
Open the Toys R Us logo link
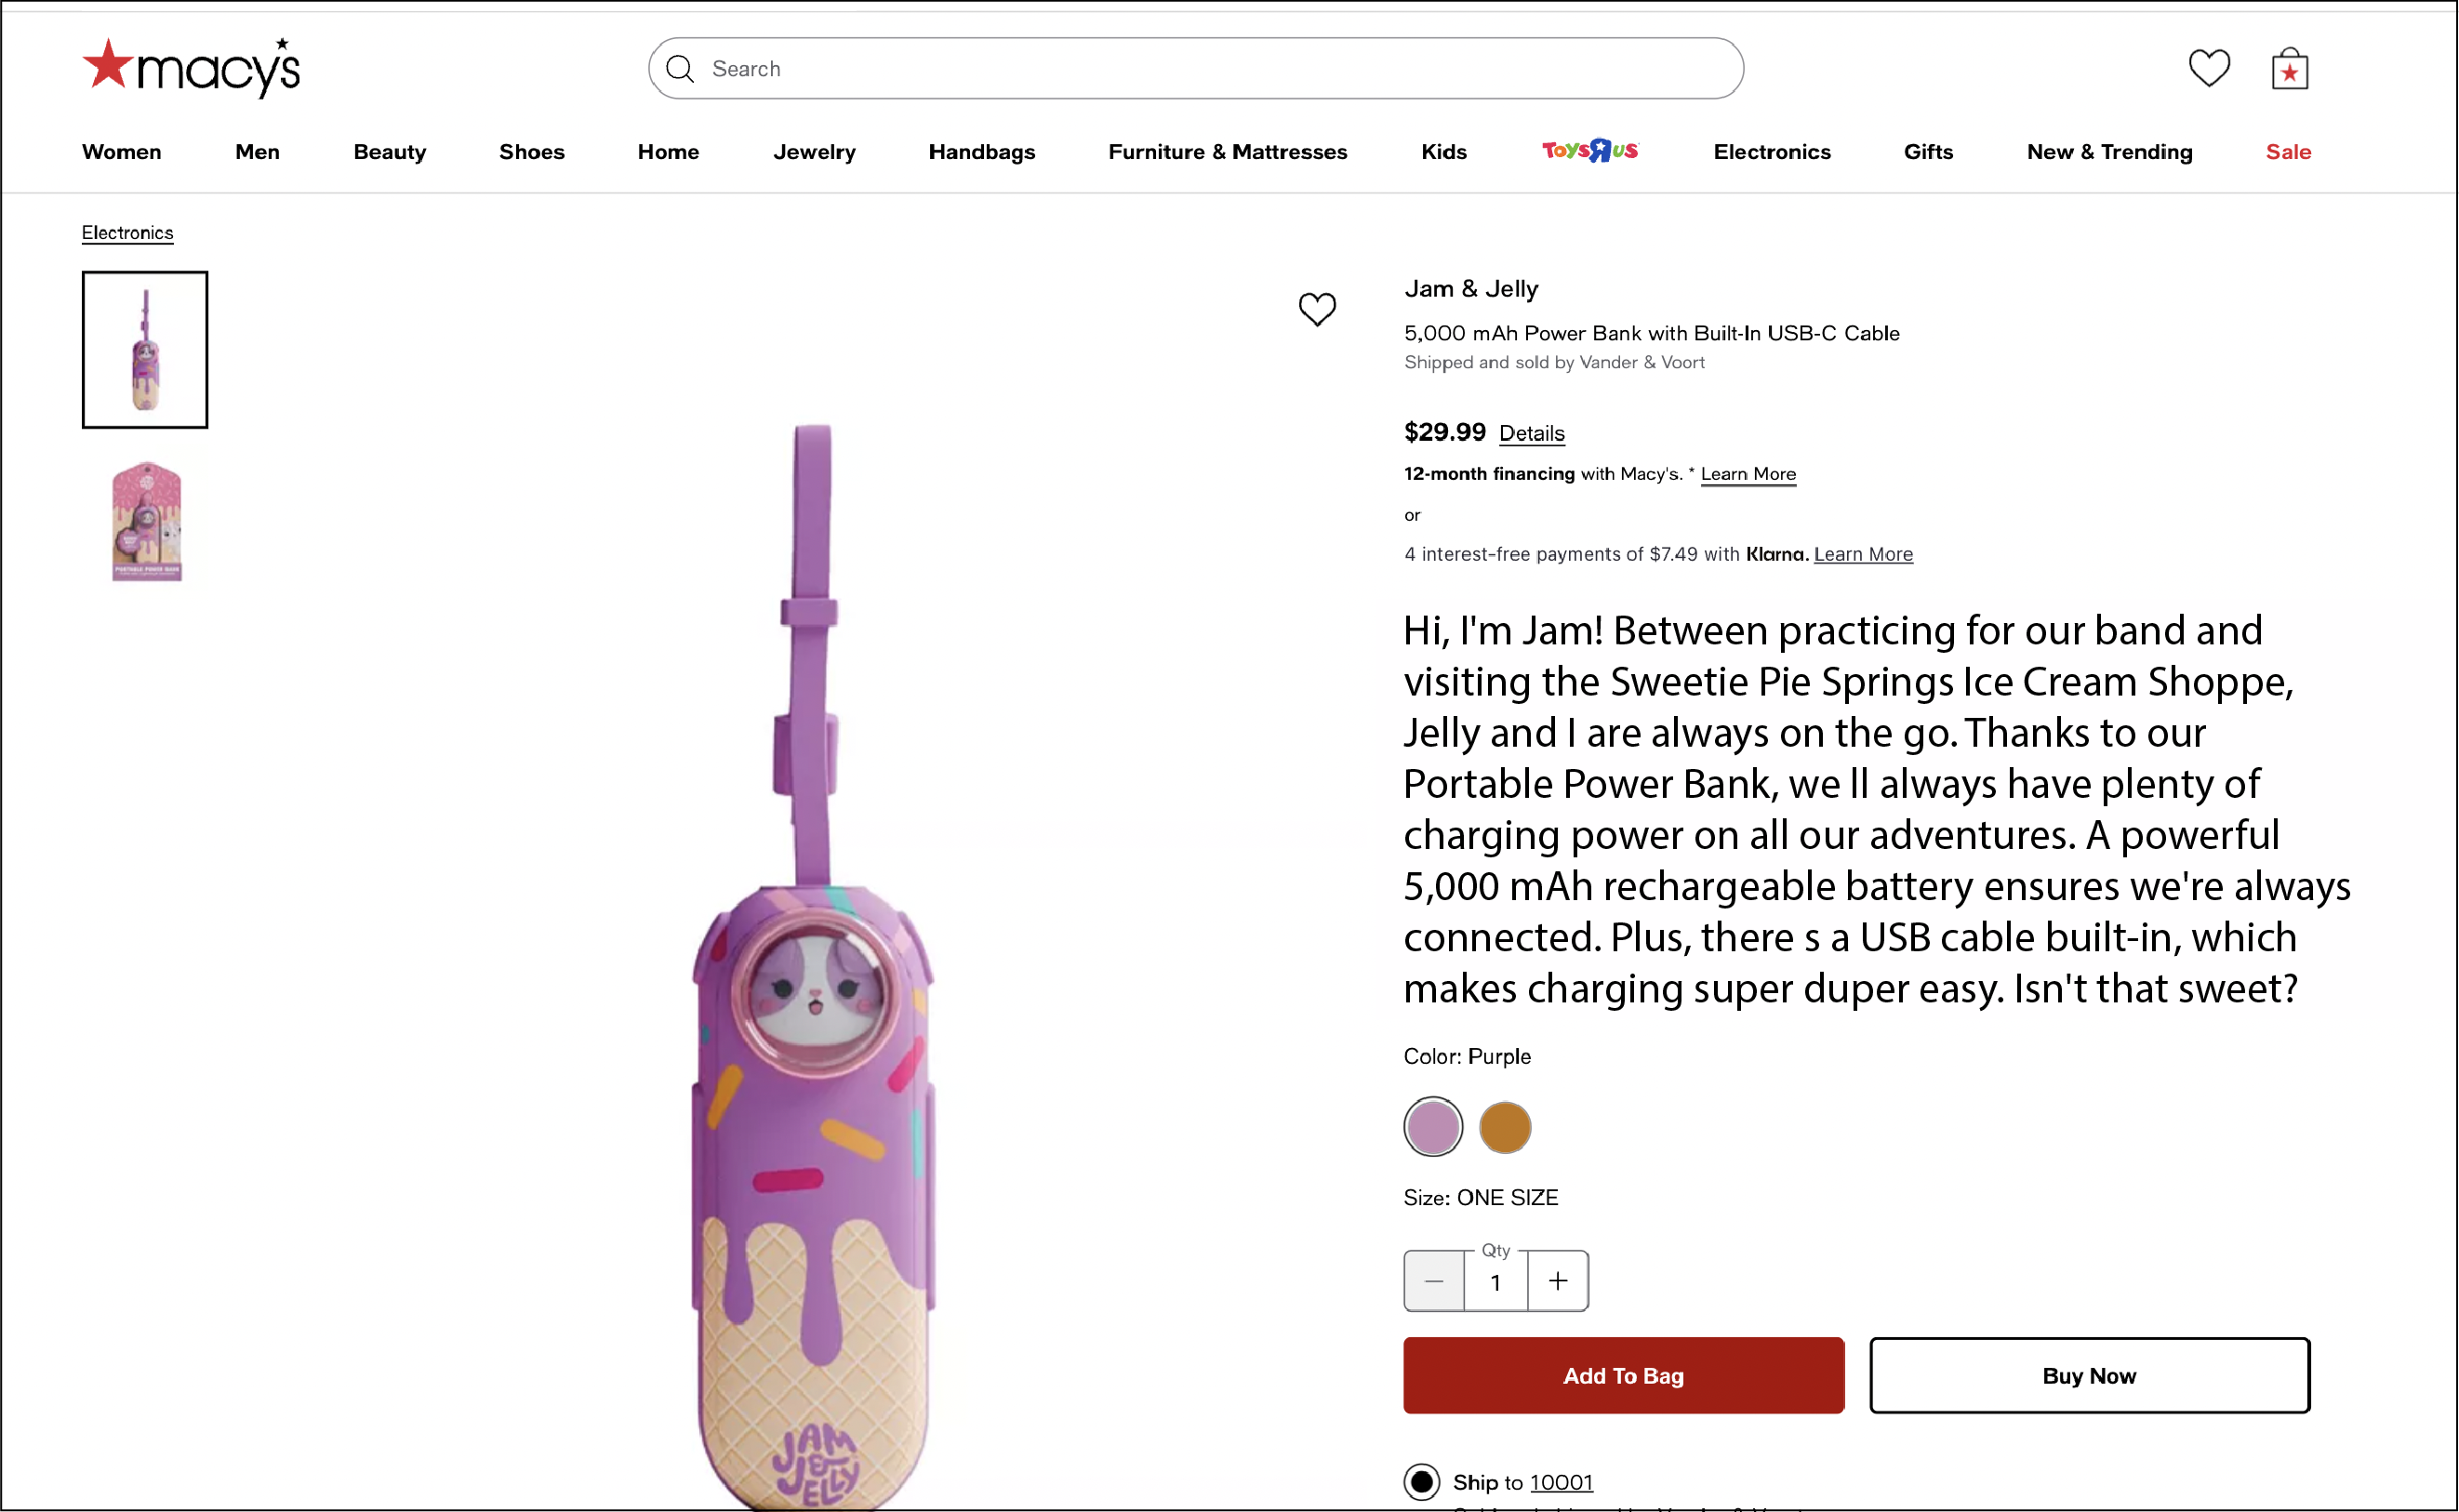point(1590,151)
